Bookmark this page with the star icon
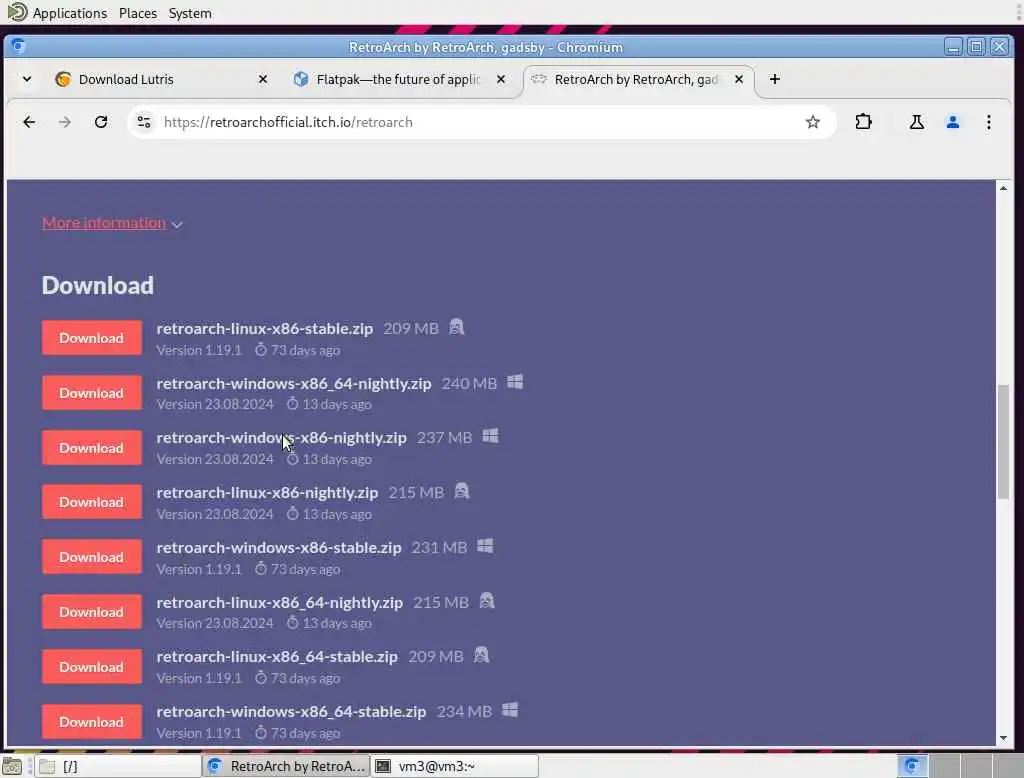This screenshot has height=778, width=1024. 812,122
